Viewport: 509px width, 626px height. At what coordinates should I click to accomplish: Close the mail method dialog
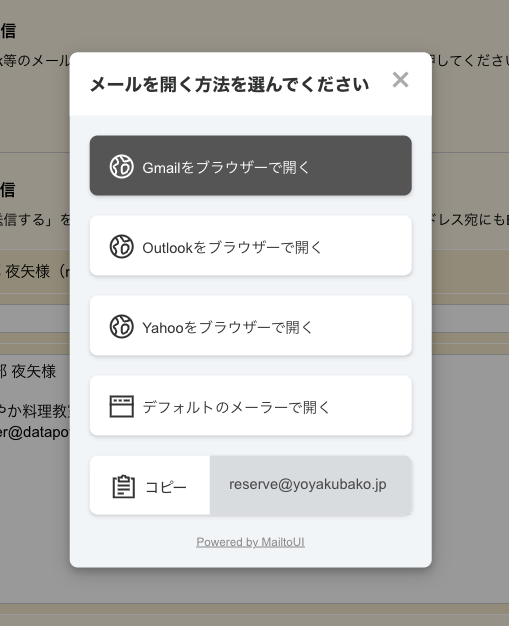pos(400,80)
